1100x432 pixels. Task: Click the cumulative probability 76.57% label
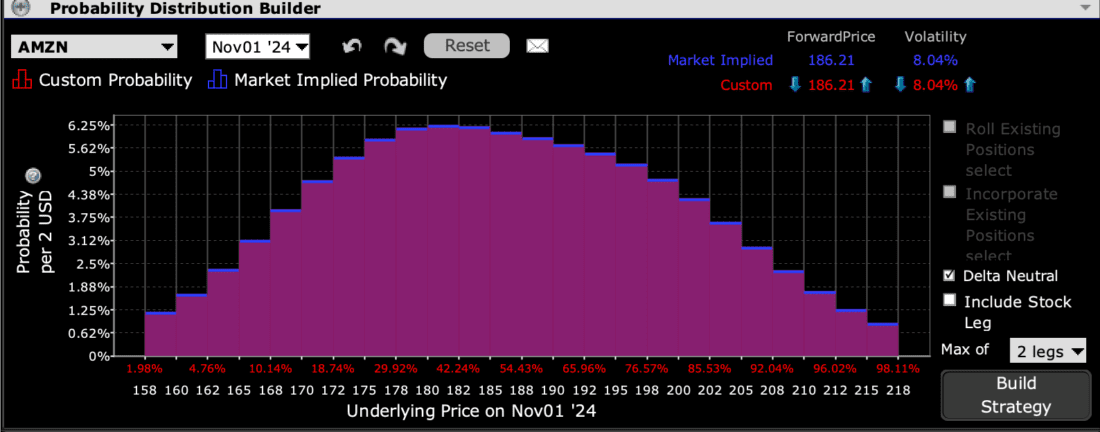(x=647, y=369)
